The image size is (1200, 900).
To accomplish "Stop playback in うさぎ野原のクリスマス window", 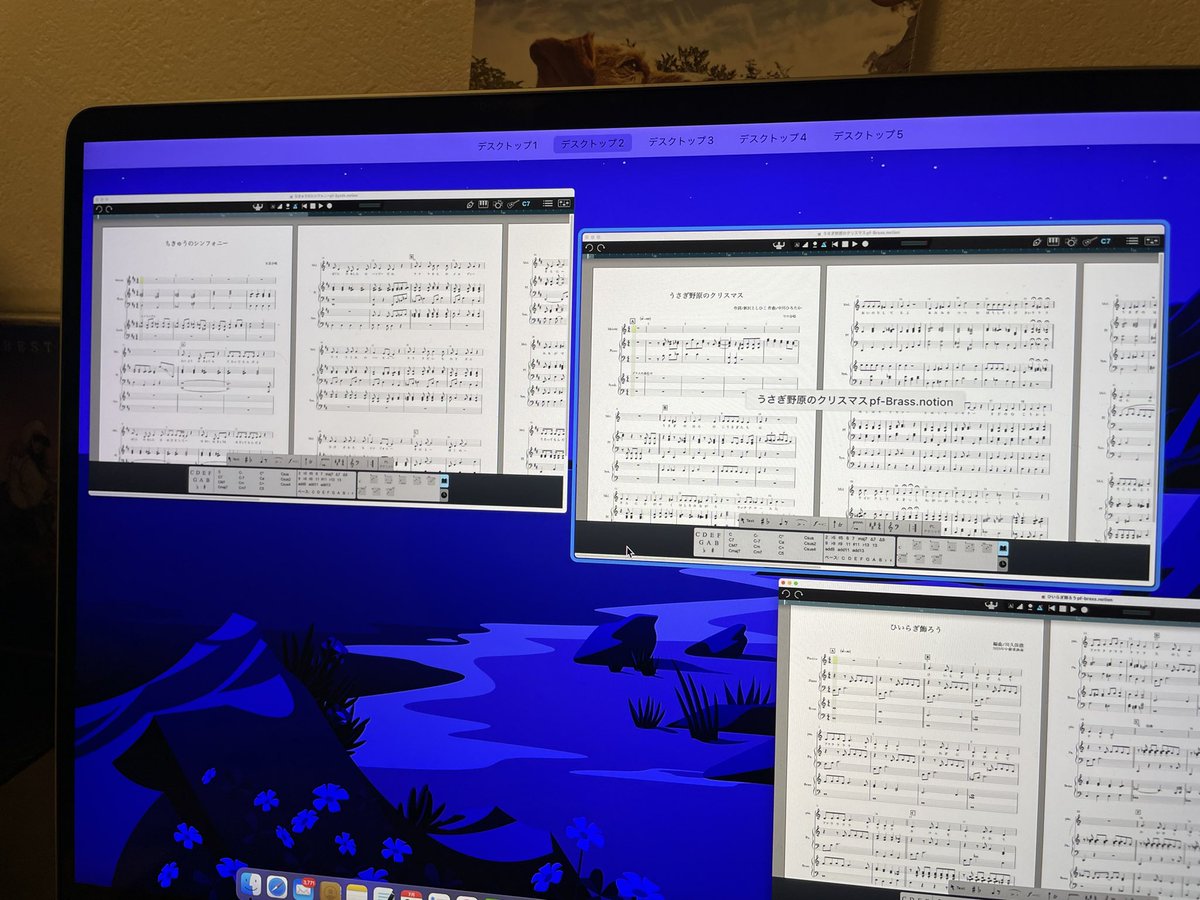I will tap(844, 244).
